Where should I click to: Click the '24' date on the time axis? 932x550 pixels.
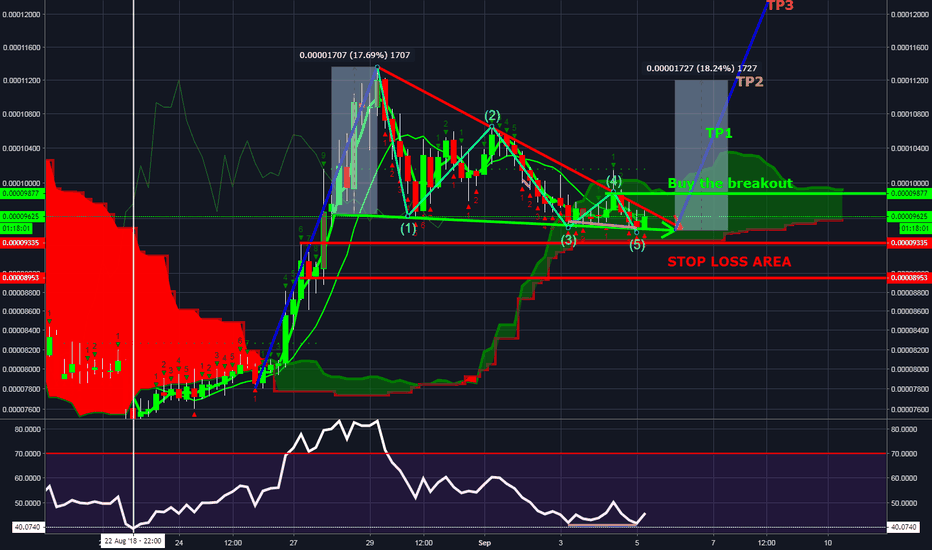179,543
